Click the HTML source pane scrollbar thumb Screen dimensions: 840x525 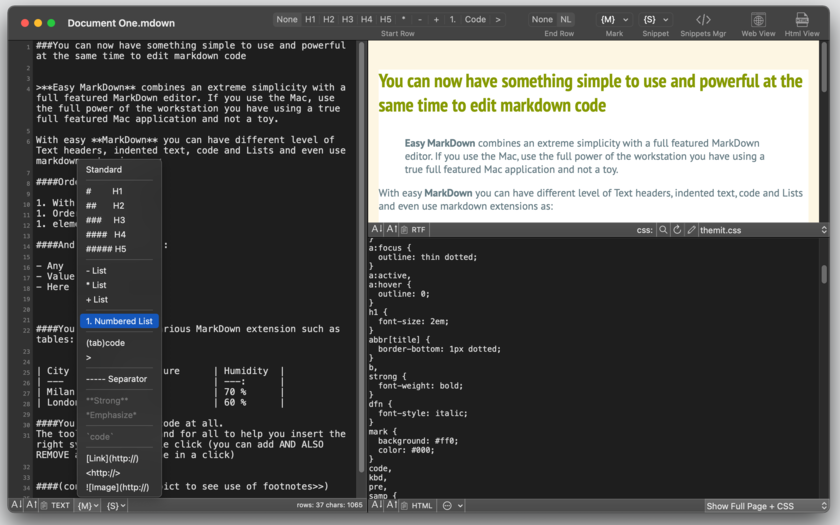(824, 274)
